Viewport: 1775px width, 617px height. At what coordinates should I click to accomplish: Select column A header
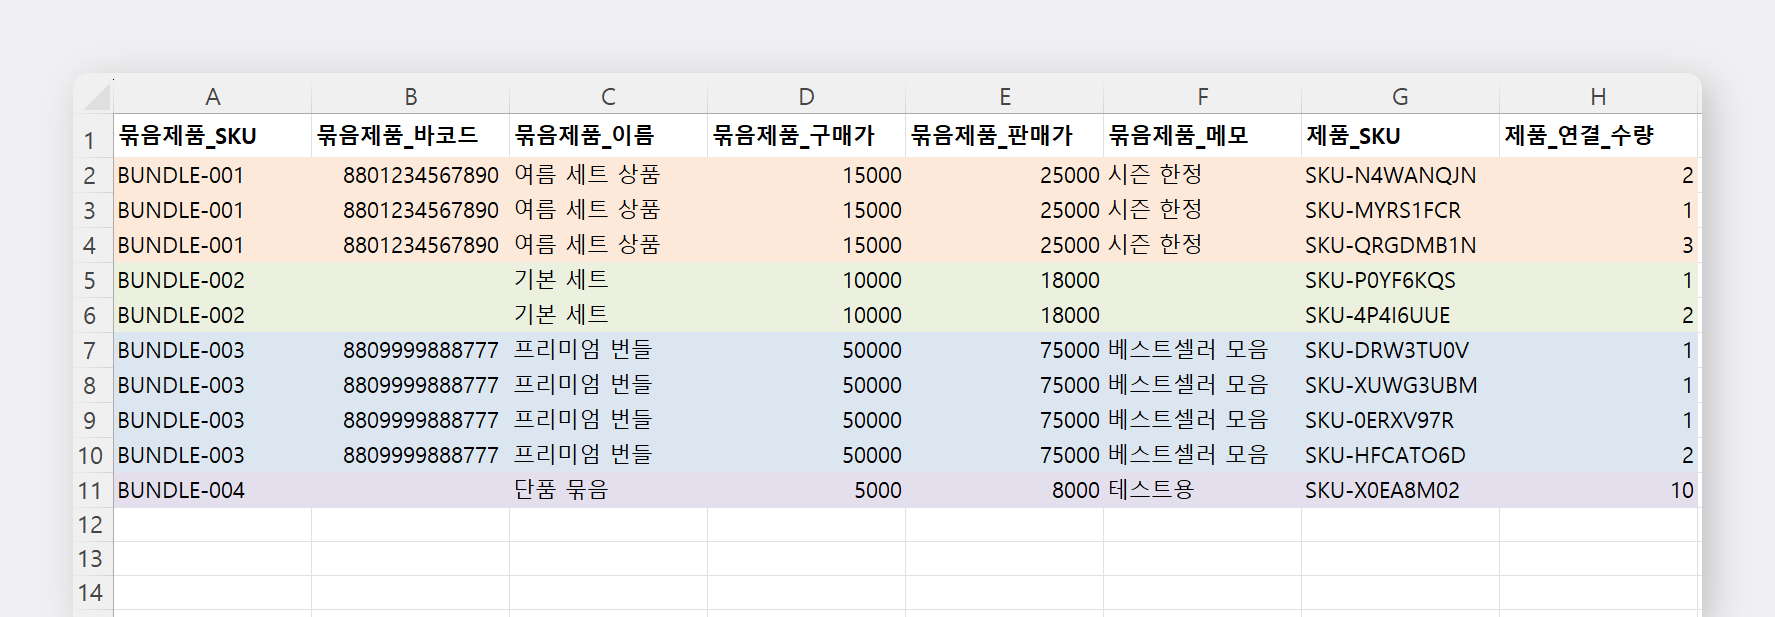click(x=212, y=97)
